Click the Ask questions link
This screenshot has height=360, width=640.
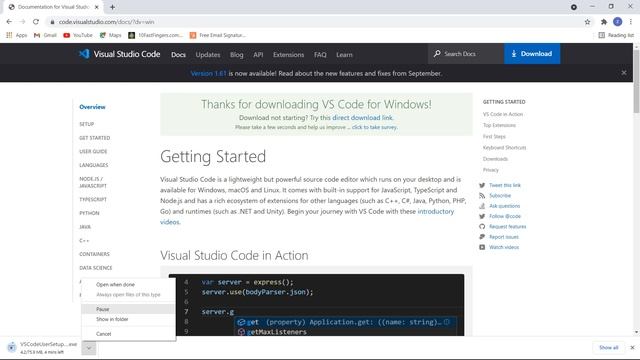(x=504, y=206)
